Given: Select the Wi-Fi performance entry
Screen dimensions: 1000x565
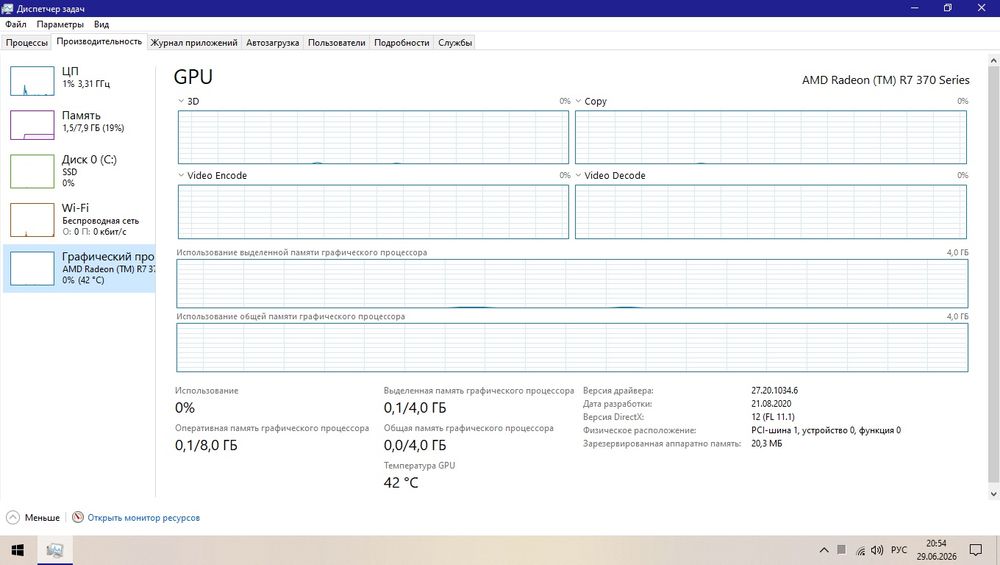Looking at the screenshot, I should pyautogui.click(x=80, y=219).
